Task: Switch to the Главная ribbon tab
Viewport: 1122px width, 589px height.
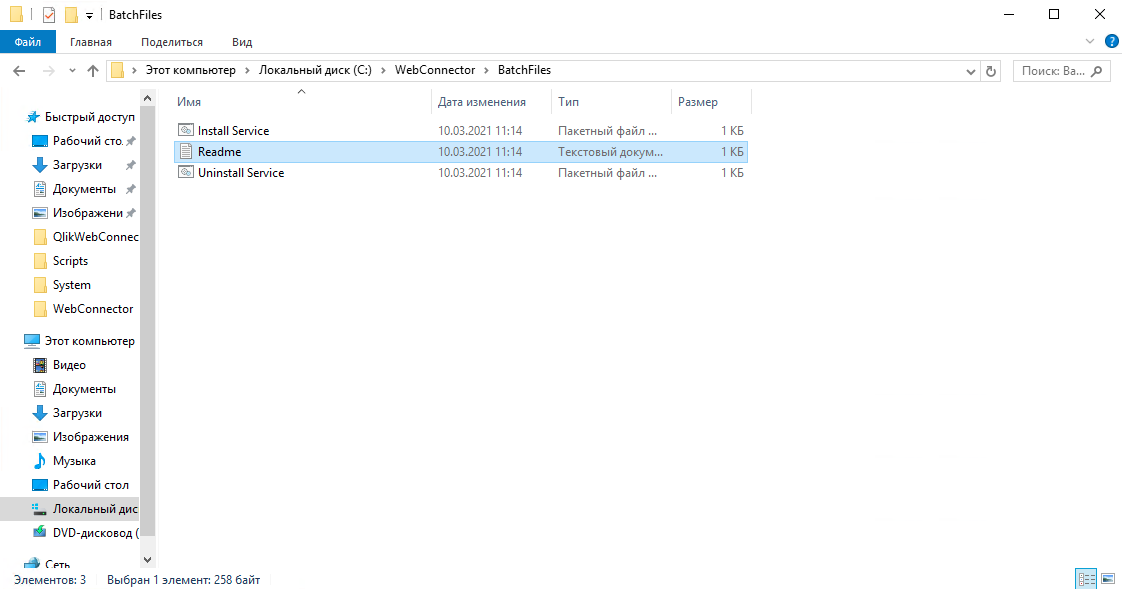Action: click(91, 42)
